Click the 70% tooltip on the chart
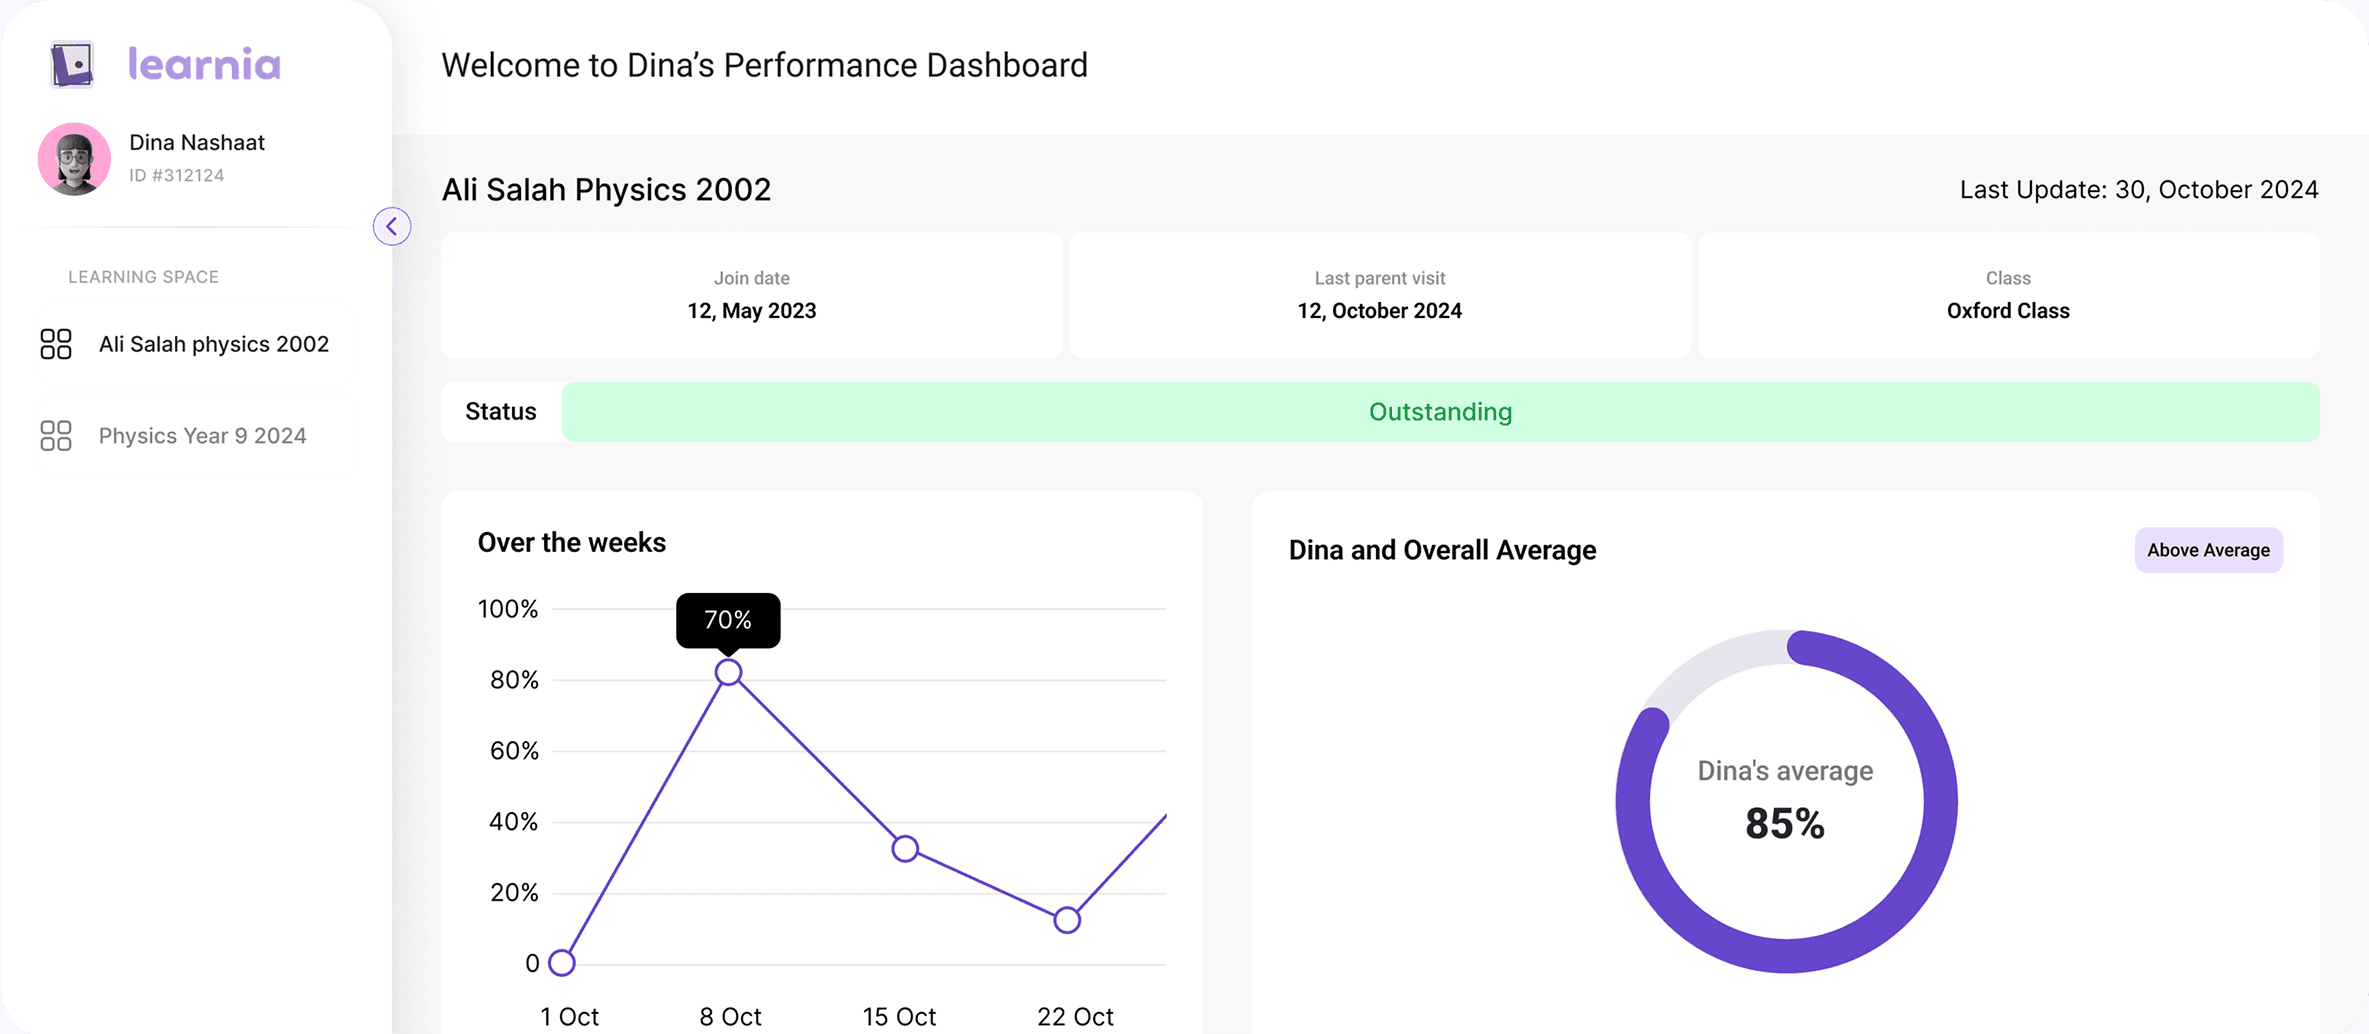This screenshot has width=2369, height=1034. pyautogui.click(x=728, y=620)
